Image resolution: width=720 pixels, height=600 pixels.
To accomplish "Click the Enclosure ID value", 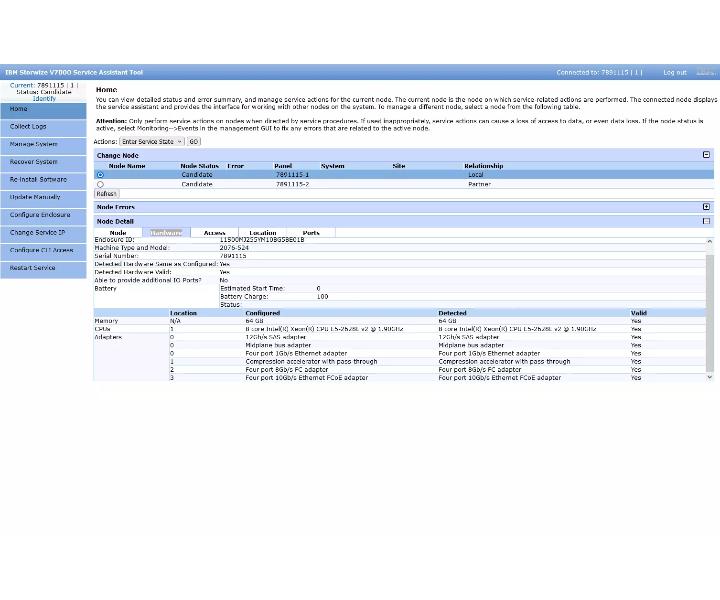I will pyautogui.click(x=262, y=240).
